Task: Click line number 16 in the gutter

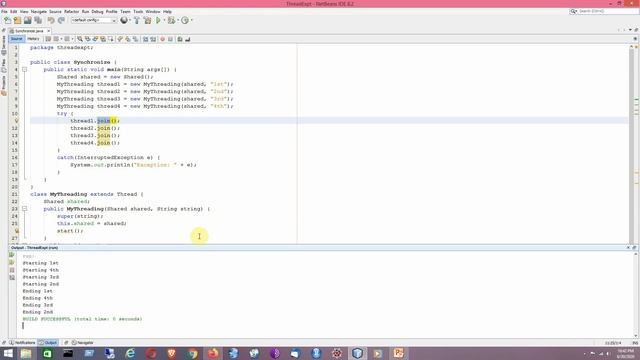Action: [x=15, y=158]
